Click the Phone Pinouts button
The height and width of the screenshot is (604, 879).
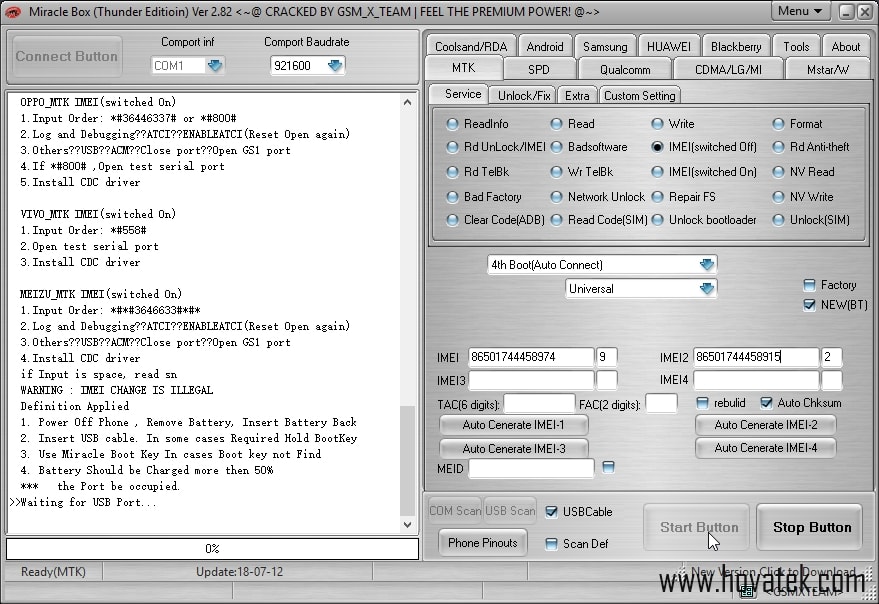(x=483, y=543)
